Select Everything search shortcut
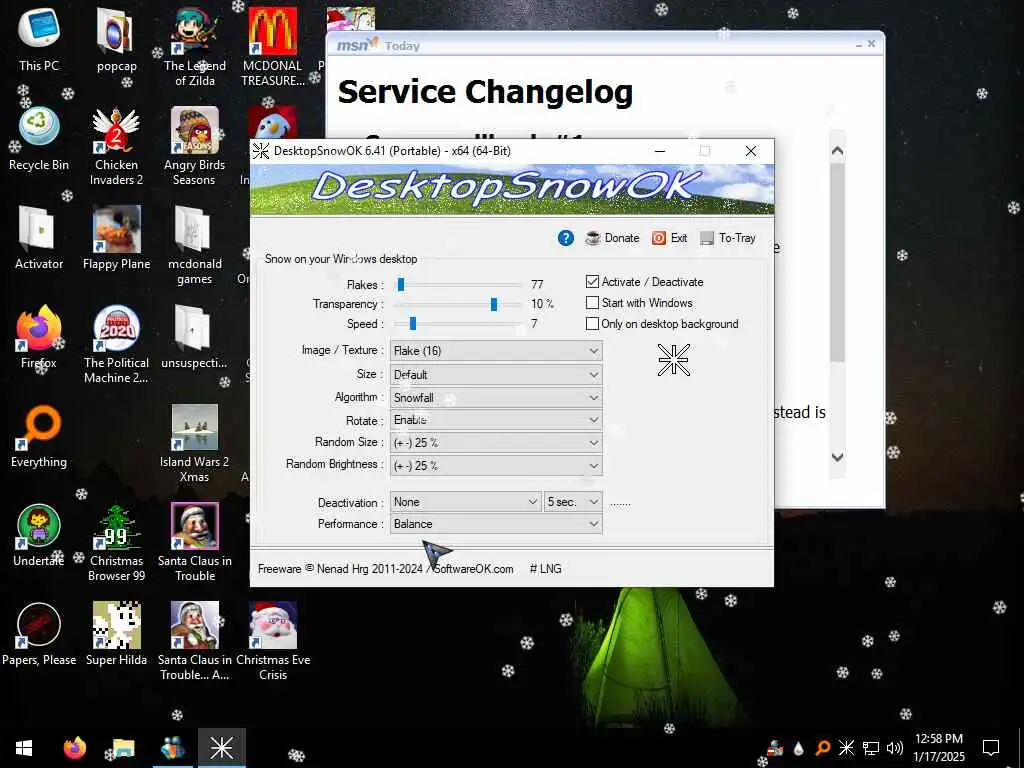This screenshot has height=768, width=1024. point(39,436)
